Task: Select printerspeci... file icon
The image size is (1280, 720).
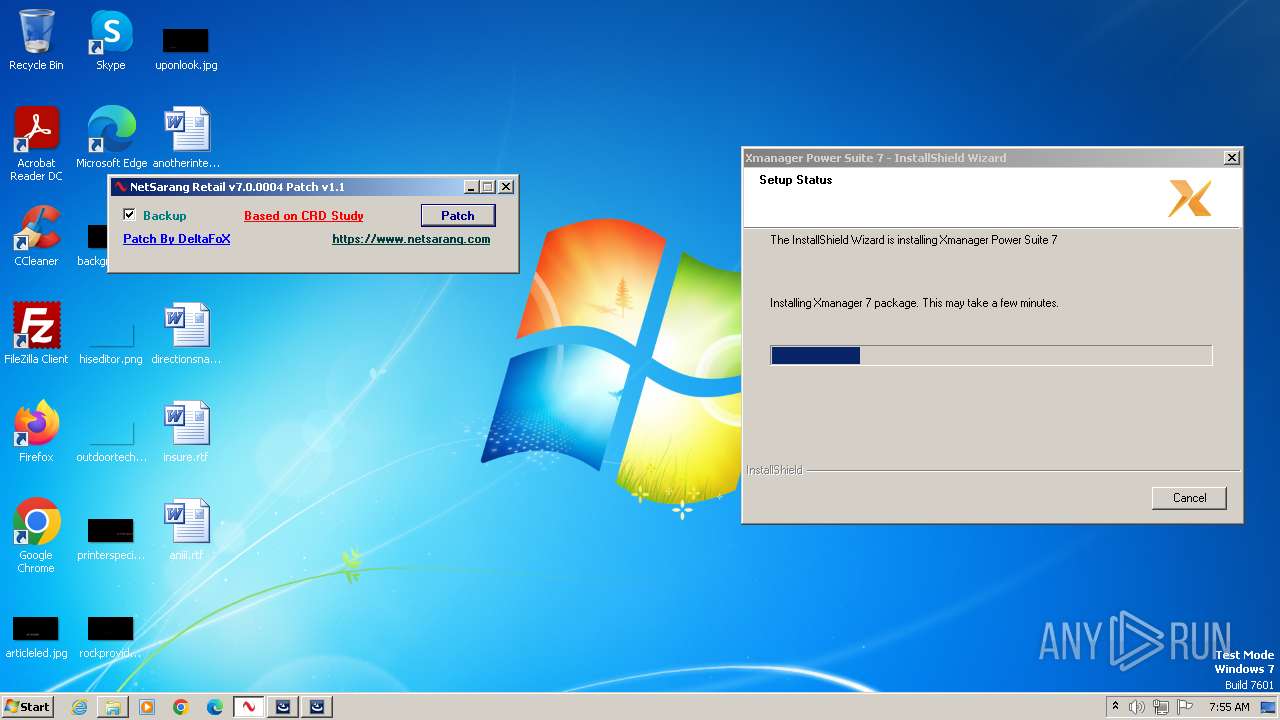Action: click(x=111, y=536)
